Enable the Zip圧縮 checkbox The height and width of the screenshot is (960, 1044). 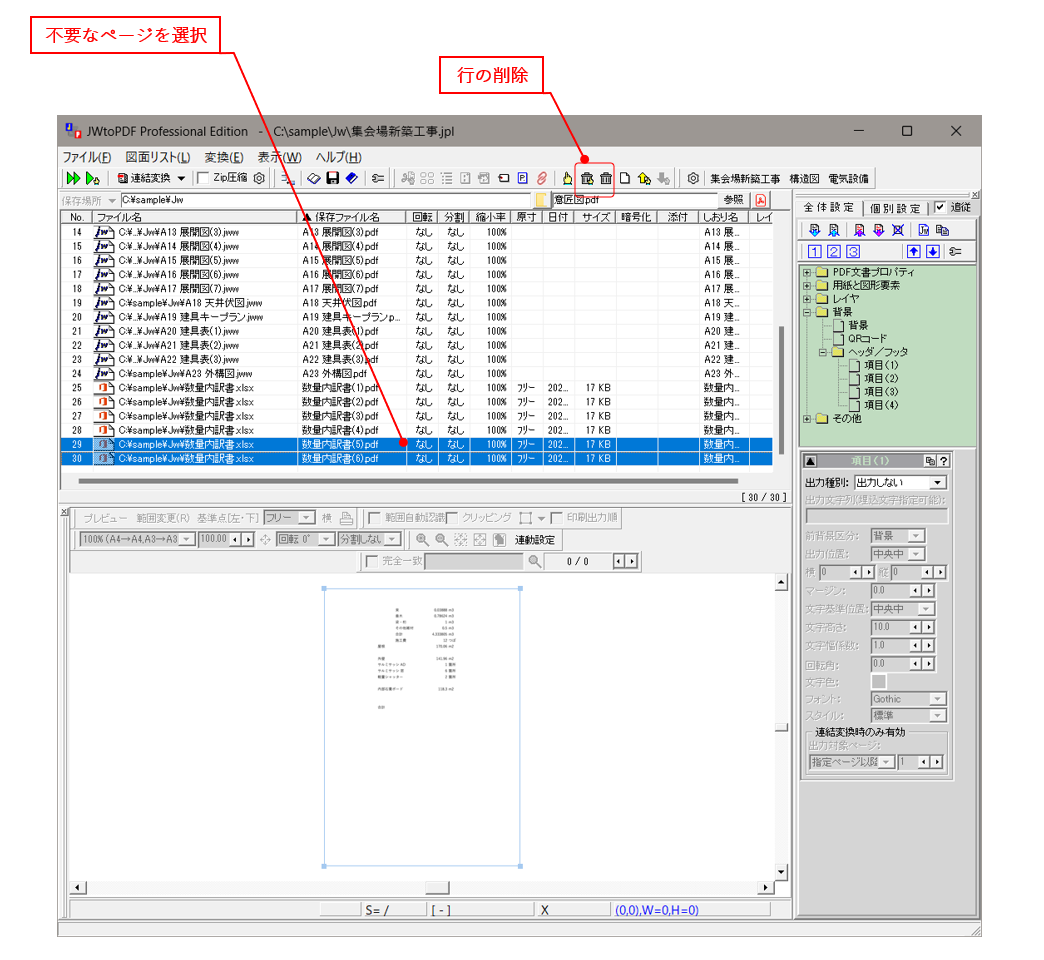203,178
